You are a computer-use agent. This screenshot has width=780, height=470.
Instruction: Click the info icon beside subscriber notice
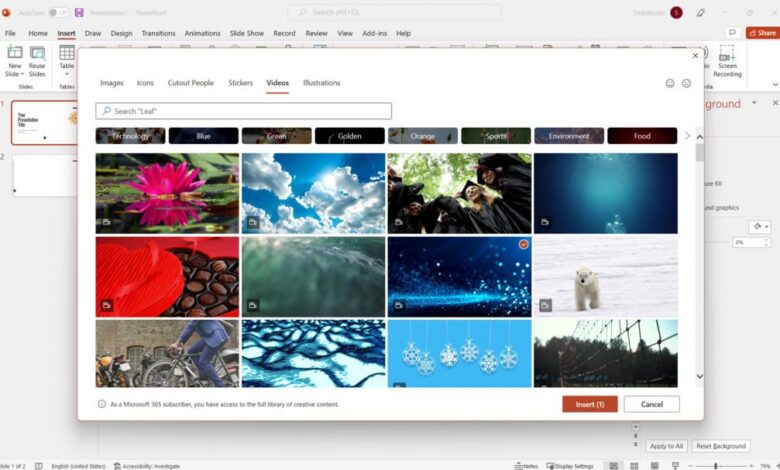coord(101,404)
